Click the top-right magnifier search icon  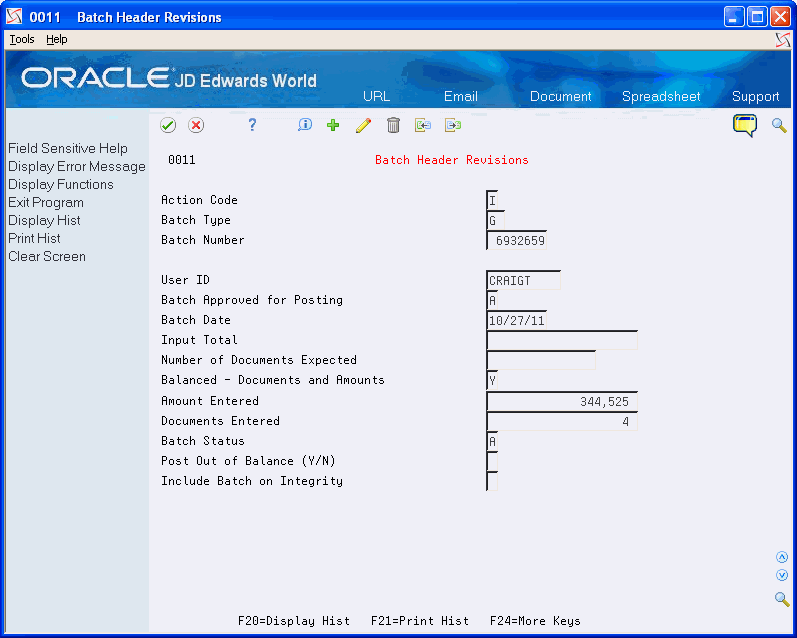(x=779, y=125)
